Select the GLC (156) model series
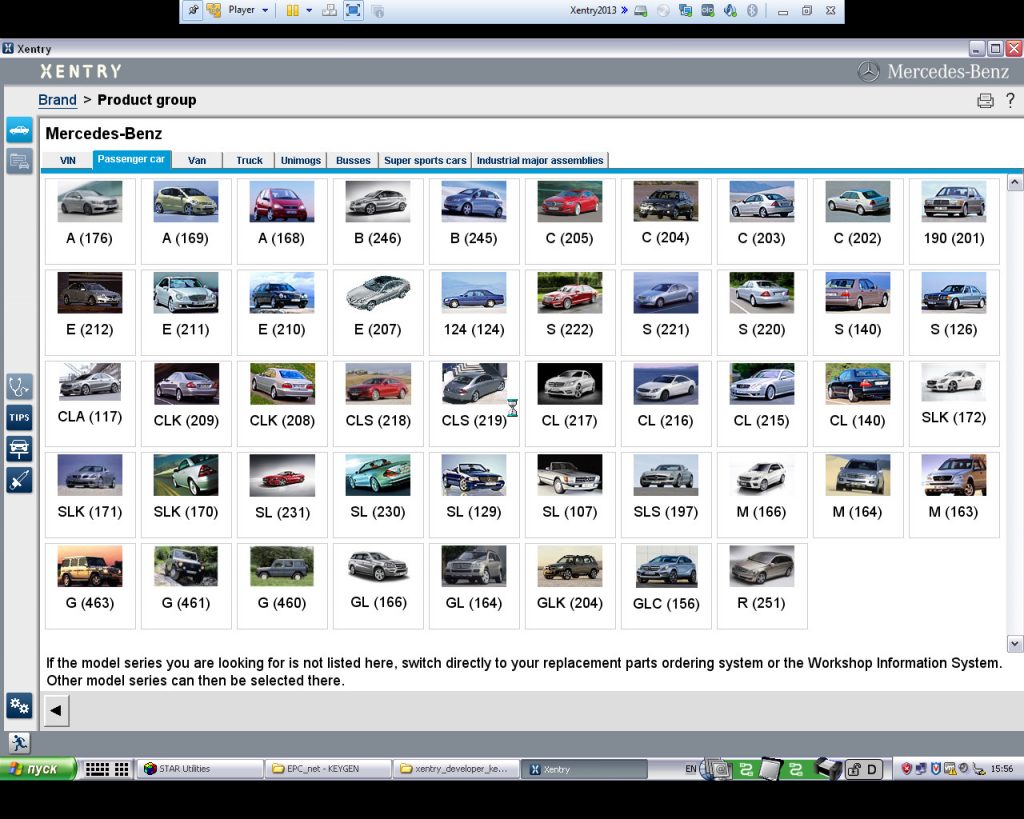The image size is (1024, 819). click(666, 586)
